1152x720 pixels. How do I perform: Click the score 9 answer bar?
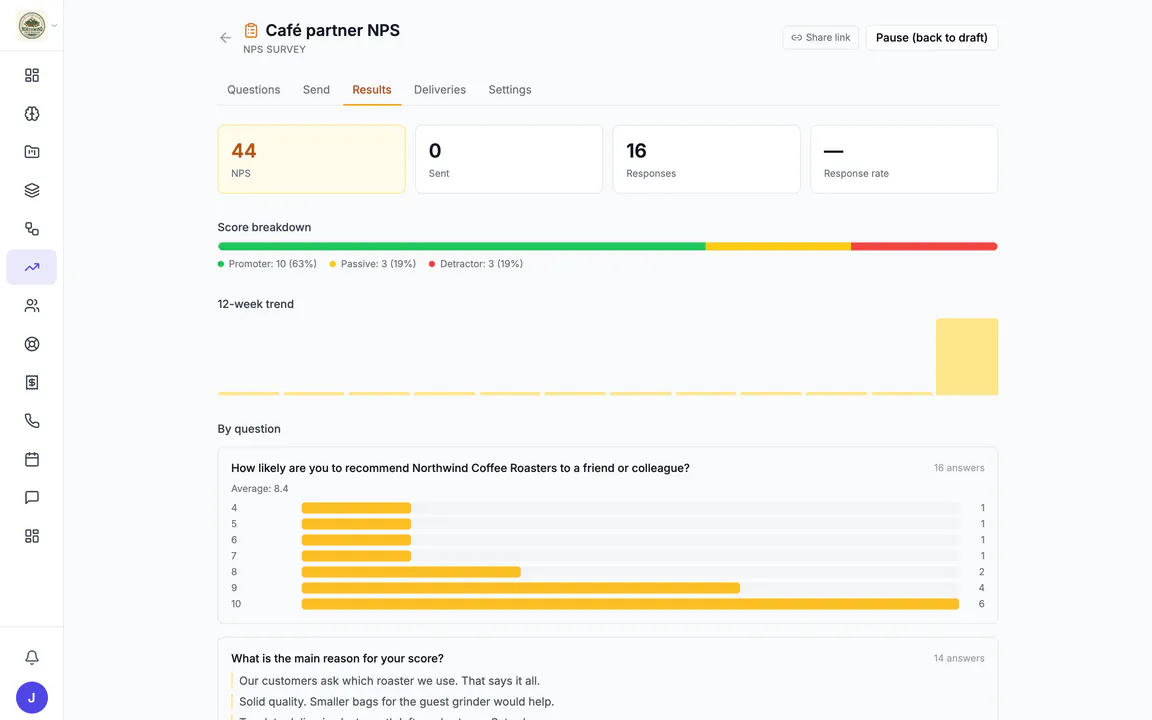pos(521,588)
